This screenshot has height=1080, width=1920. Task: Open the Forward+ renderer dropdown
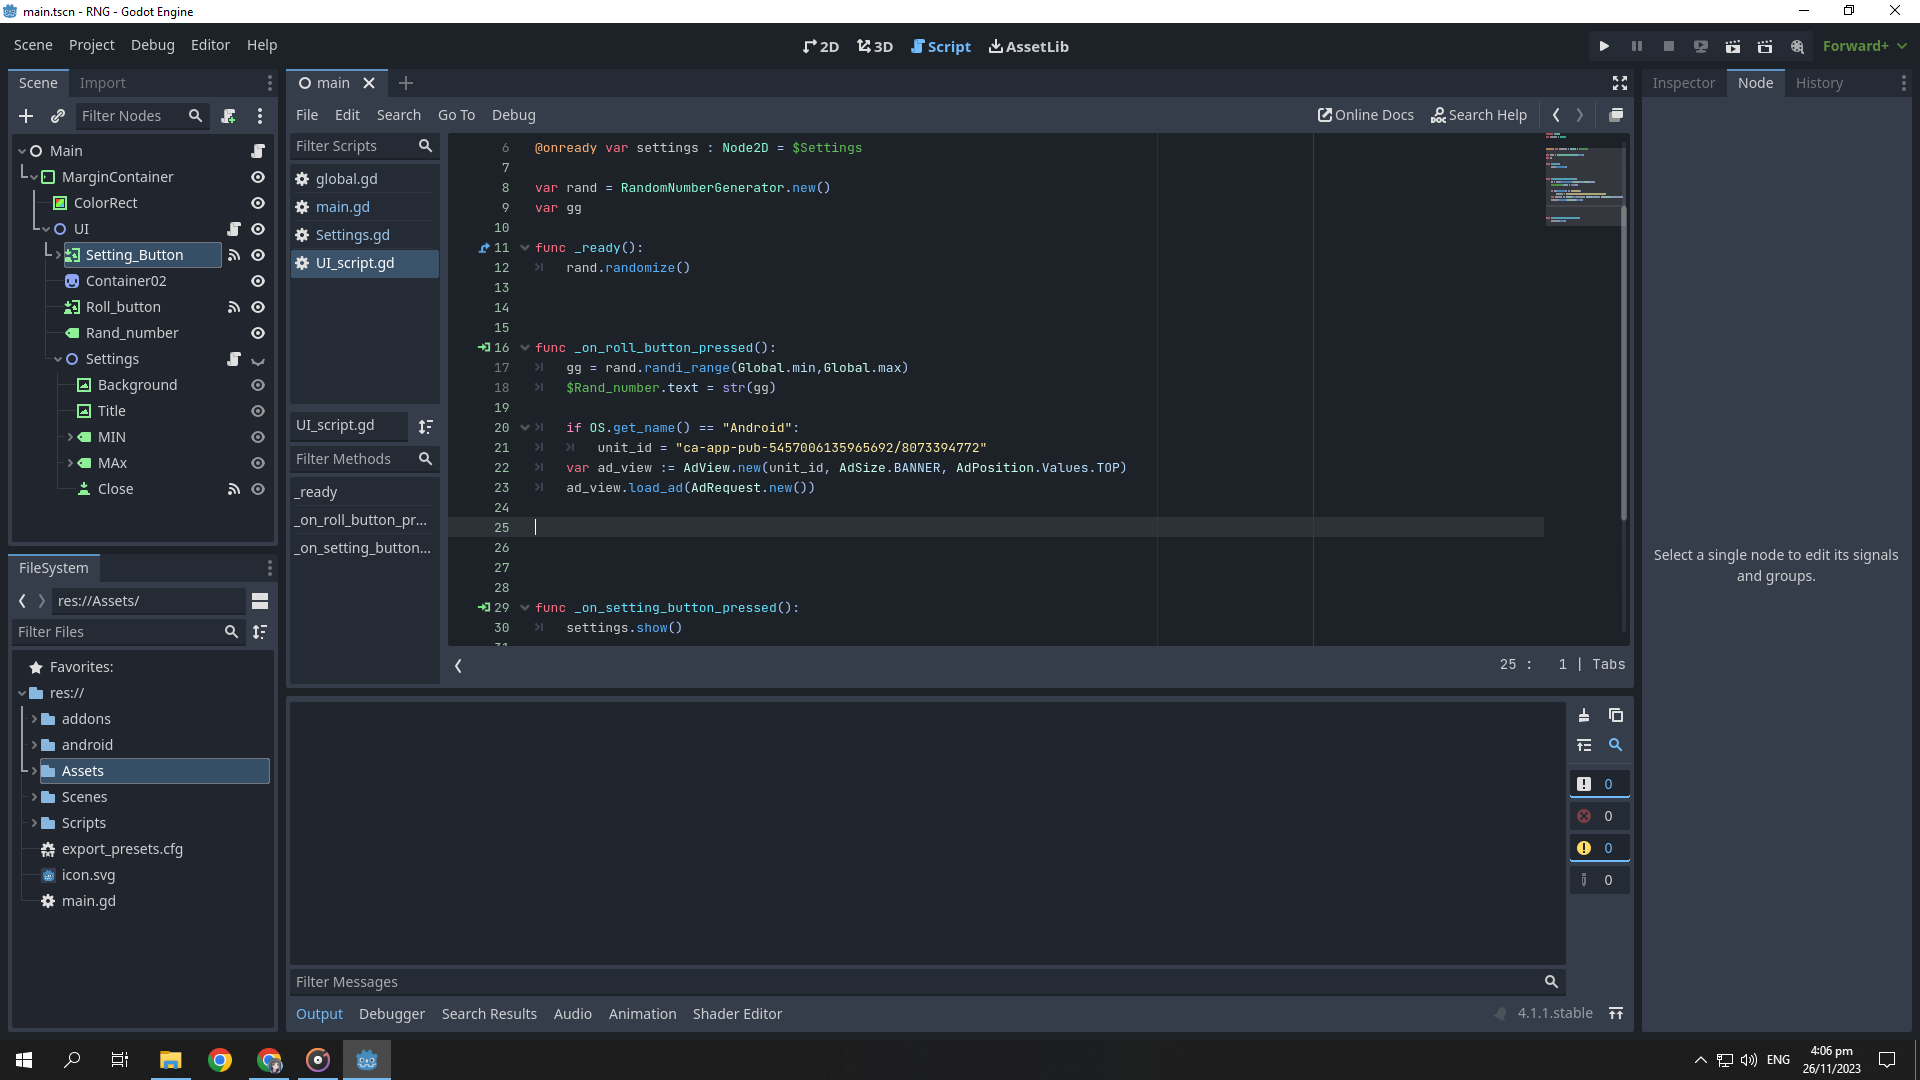tap(1865, 46)
